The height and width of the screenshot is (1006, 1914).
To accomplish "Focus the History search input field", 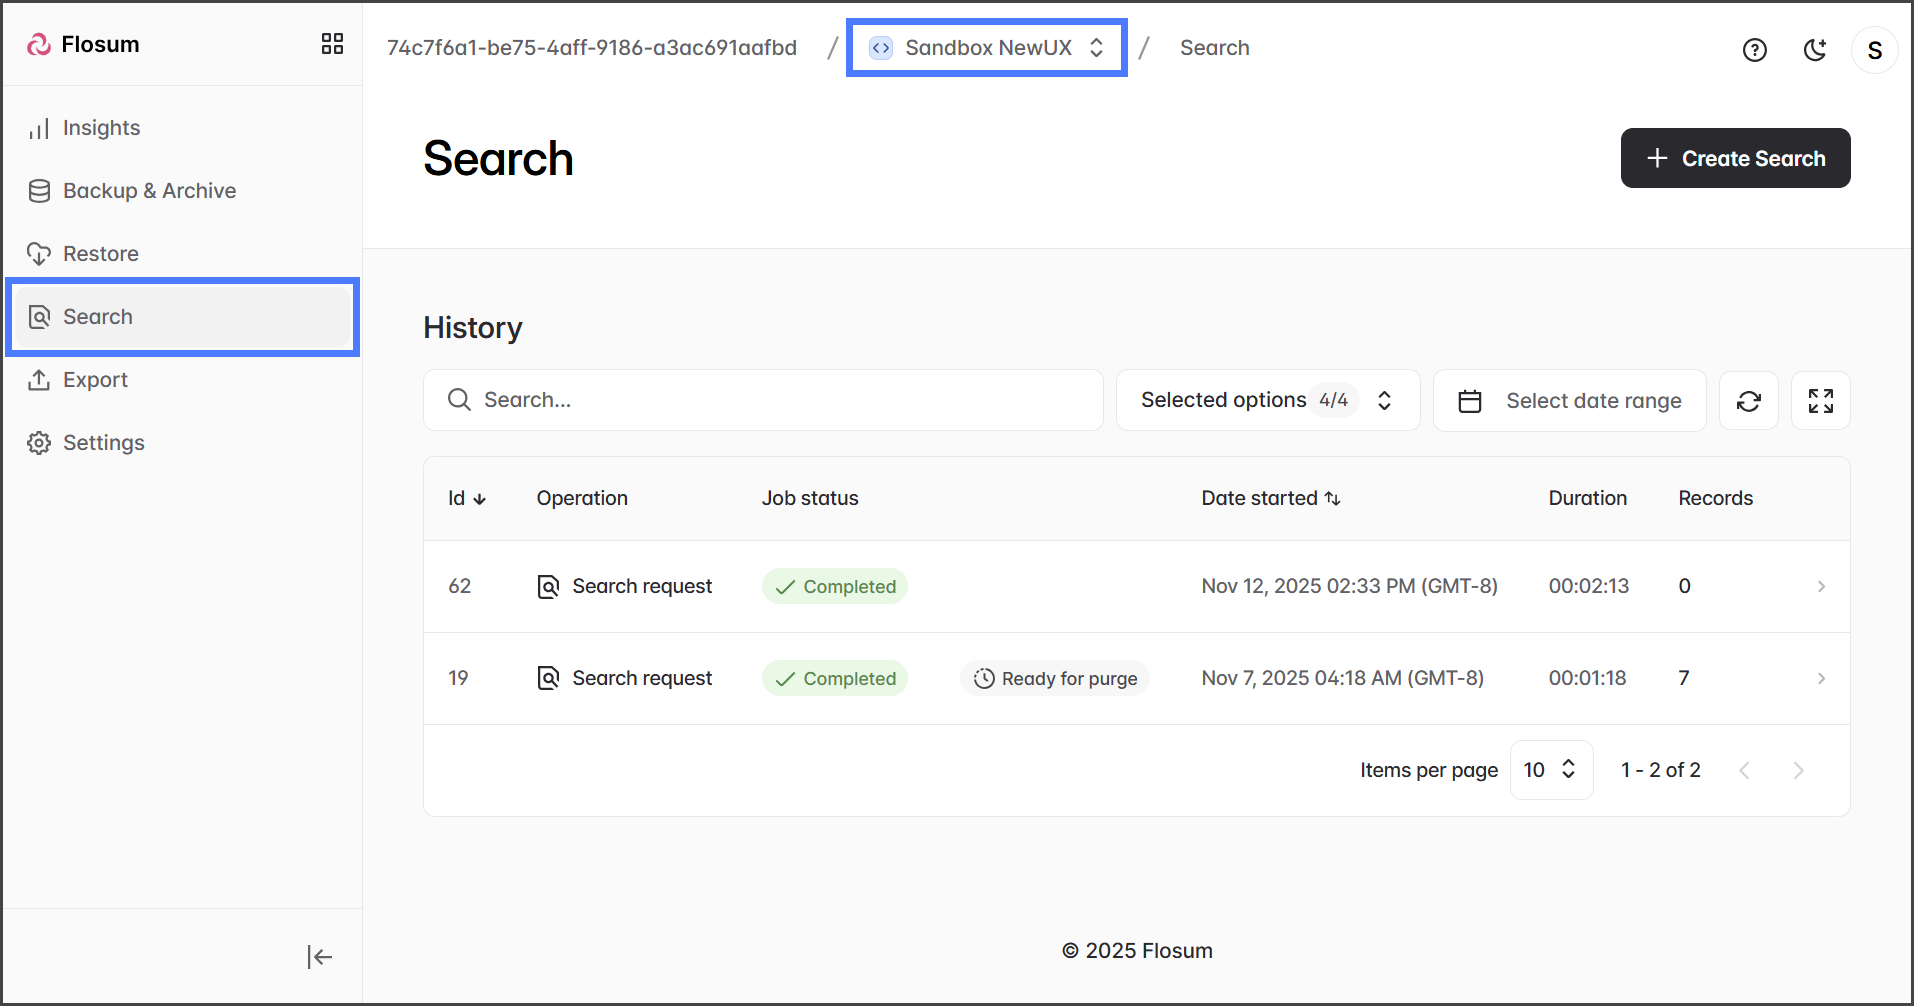I will (763, 400).
